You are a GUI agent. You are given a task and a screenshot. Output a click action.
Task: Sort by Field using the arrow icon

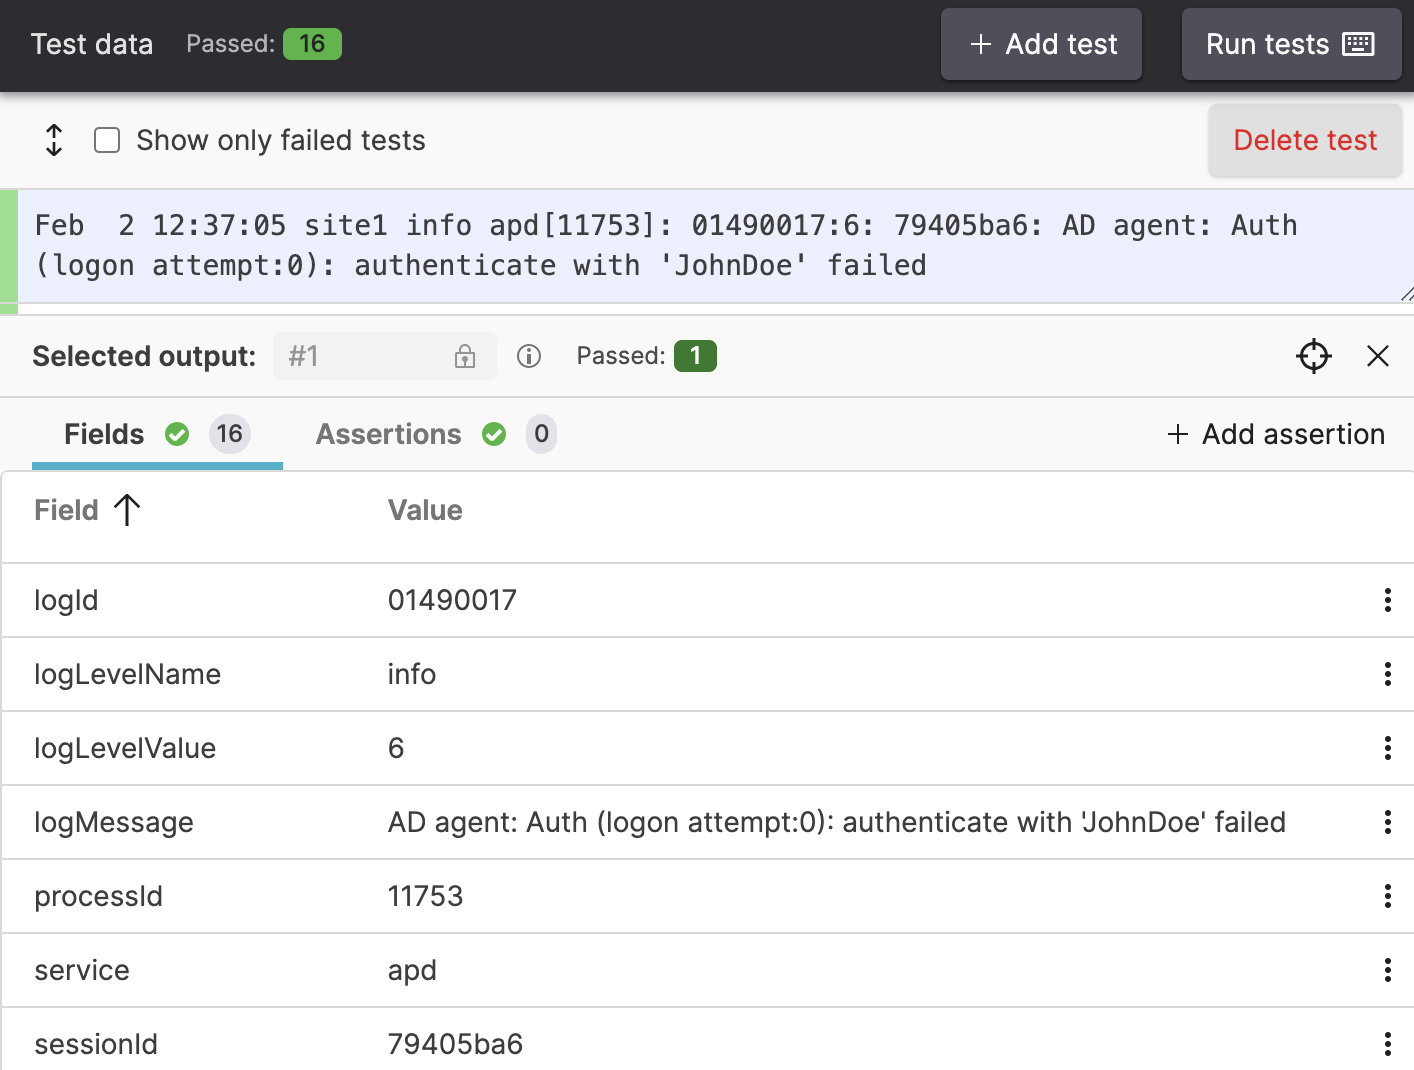coord(127,510)
